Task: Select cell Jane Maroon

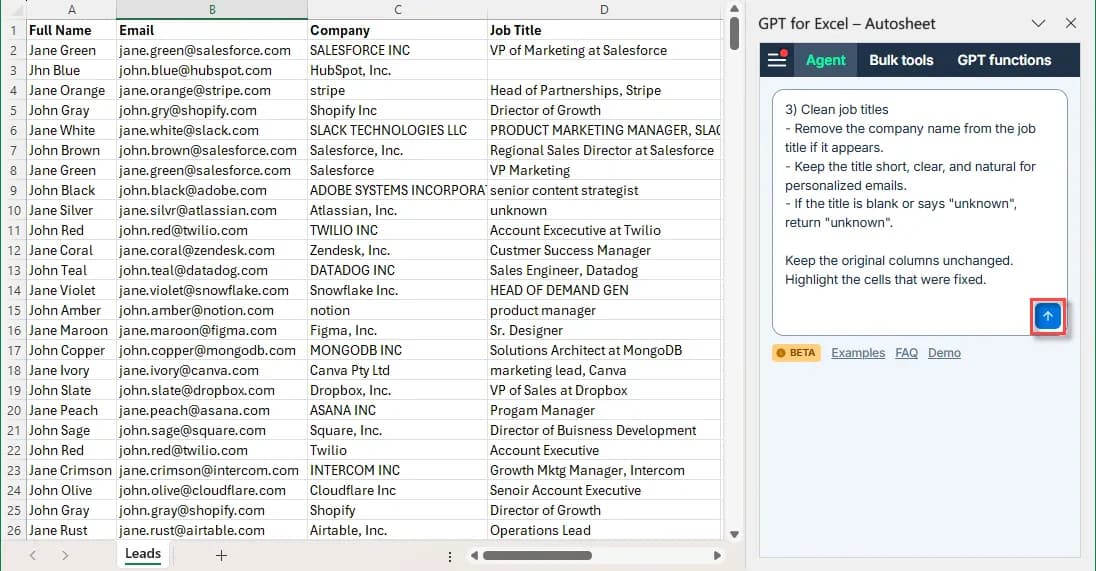Action: point(71,331)
